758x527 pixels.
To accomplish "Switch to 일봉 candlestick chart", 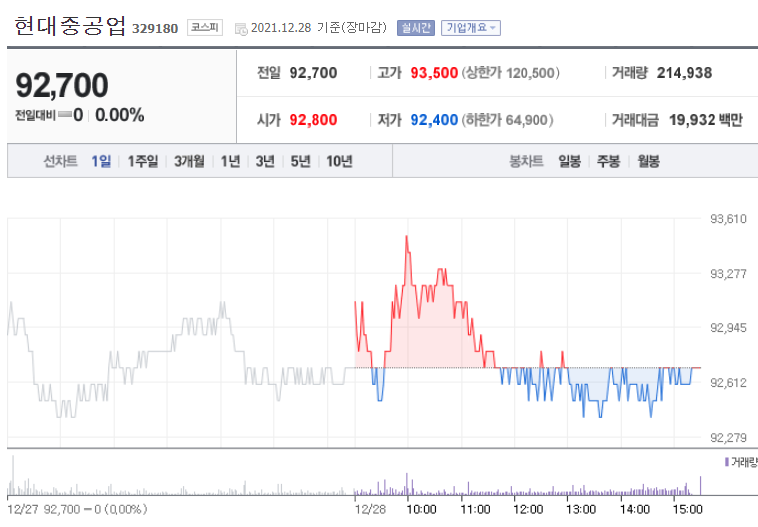I will tap(569, 161).
